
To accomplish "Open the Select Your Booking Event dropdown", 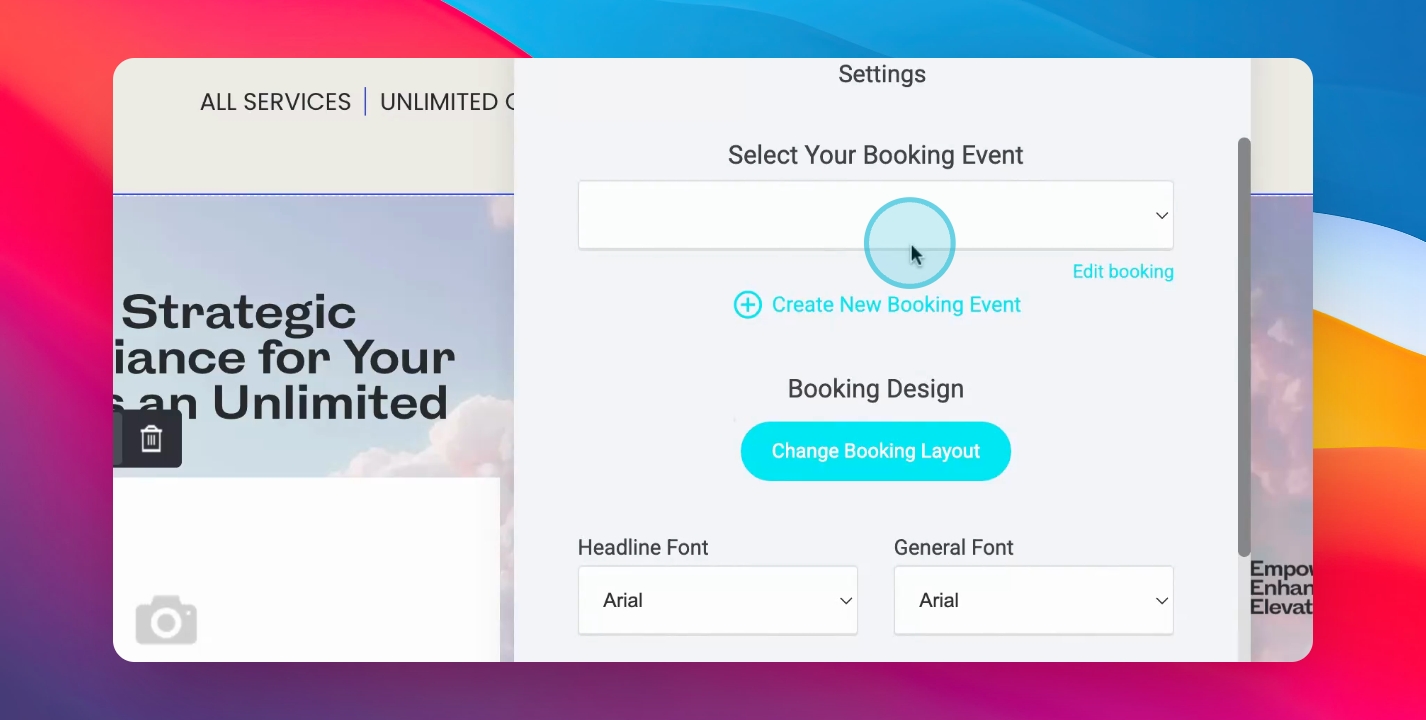I will [876, 215].
